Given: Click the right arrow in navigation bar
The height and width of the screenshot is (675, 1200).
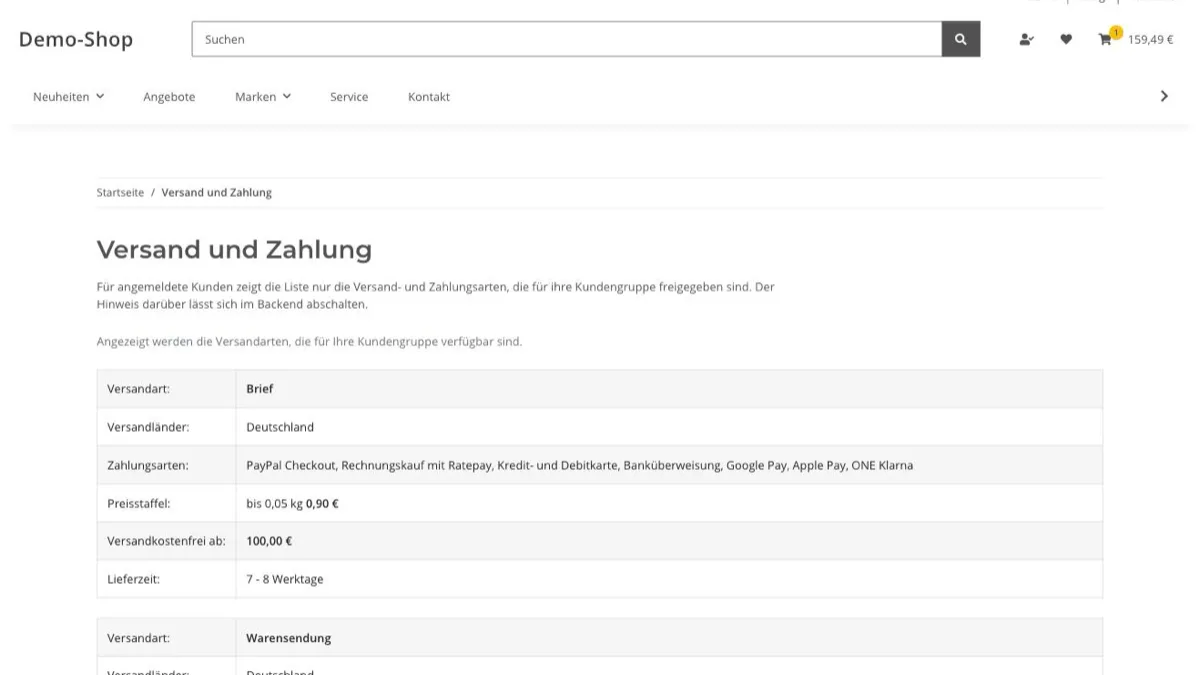Looking at the screenshot, I should [1164, 96].
